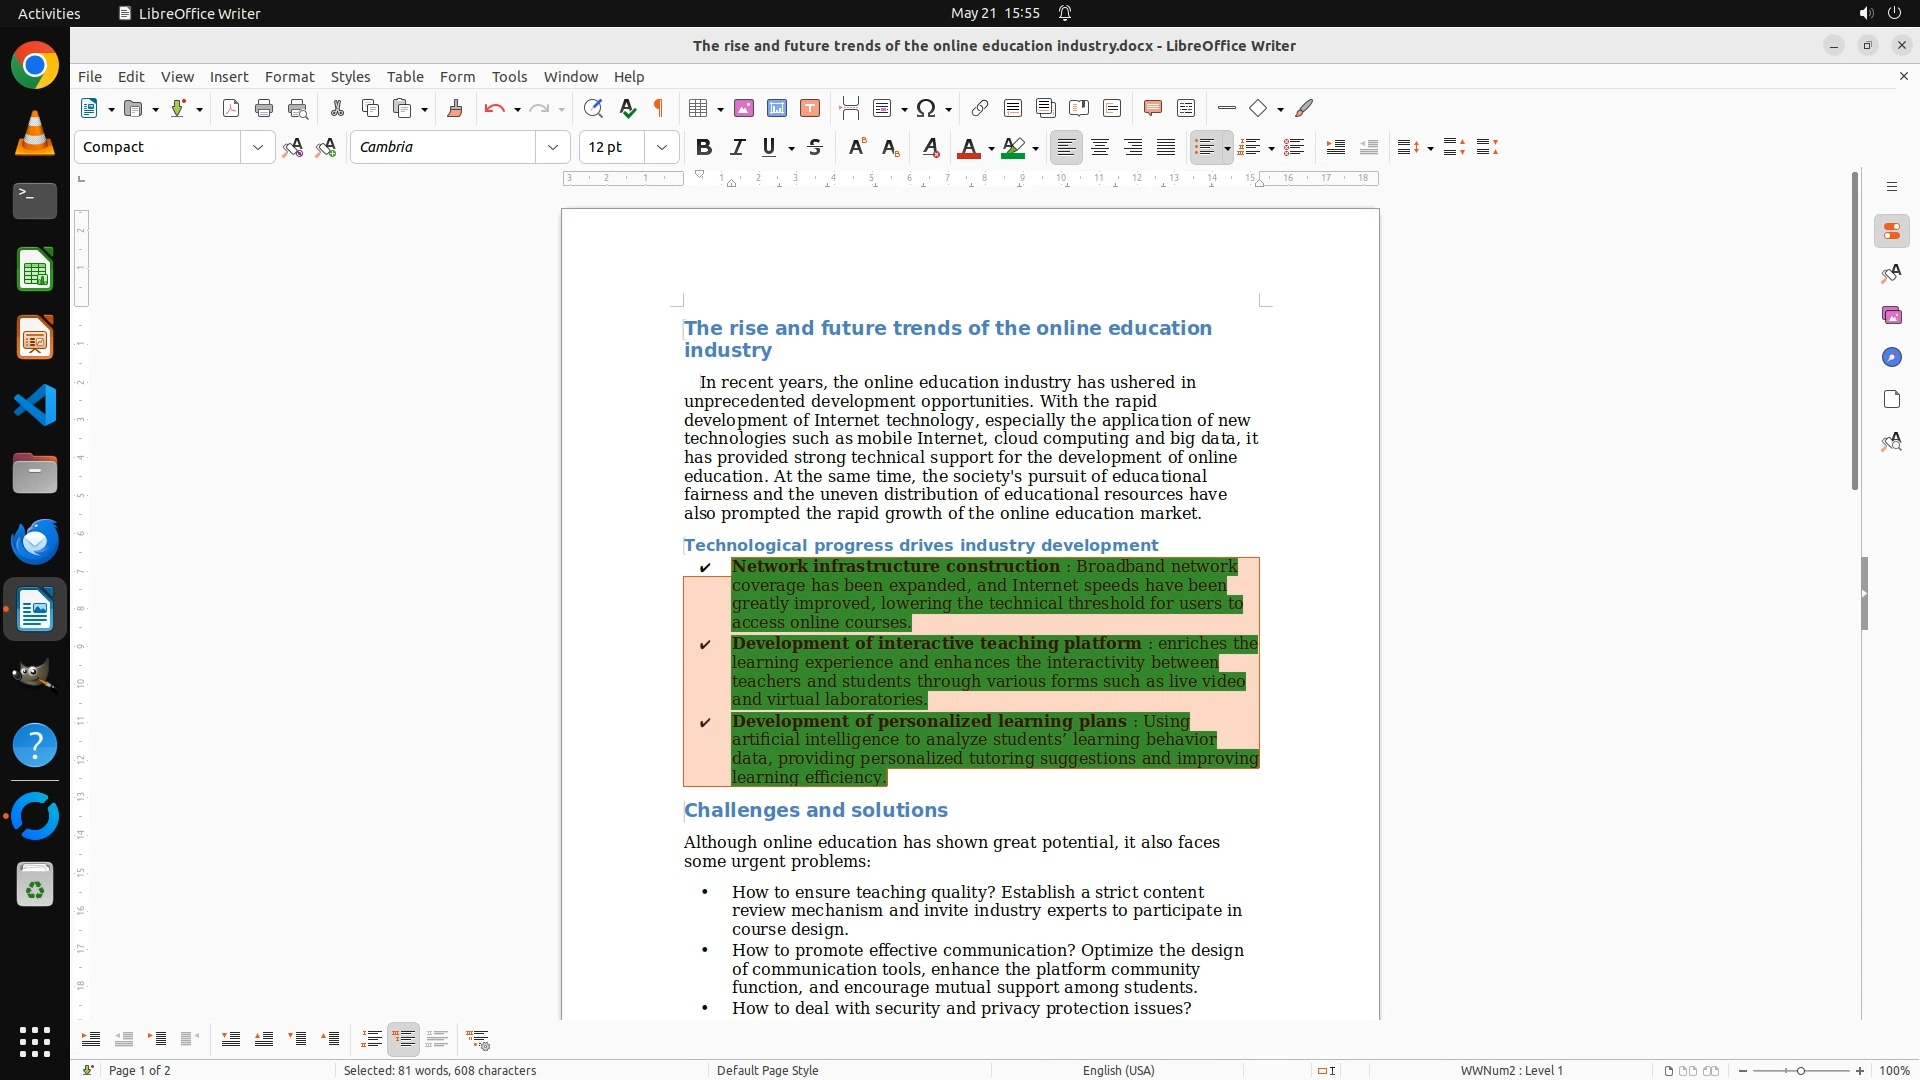
Task: Click Default Page Style in status bar
Action: coord(767,1070)
